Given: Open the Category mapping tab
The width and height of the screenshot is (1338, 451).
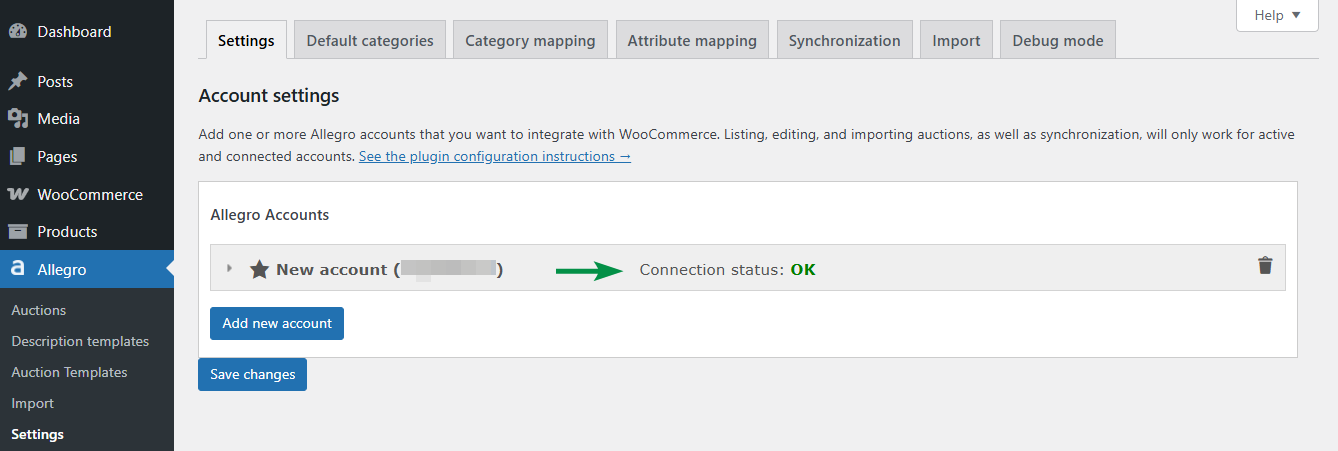Looking at the screenshot, I should pyautogui.click(x=530, y=40).
